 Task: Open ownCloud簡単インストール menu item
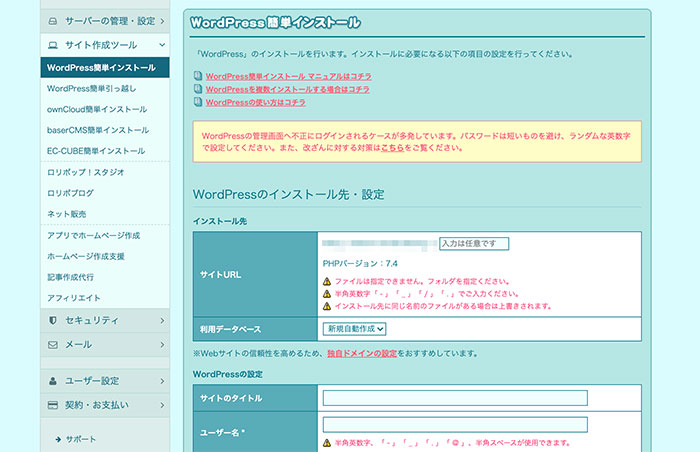97,109
